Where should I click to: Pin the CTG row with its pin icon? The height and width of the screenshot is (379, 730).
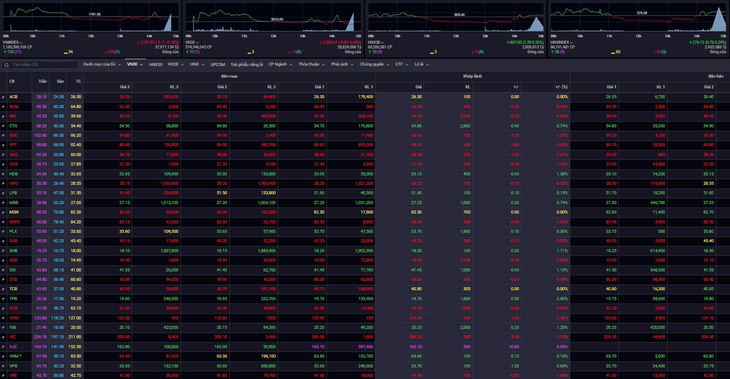click(3, 126)
